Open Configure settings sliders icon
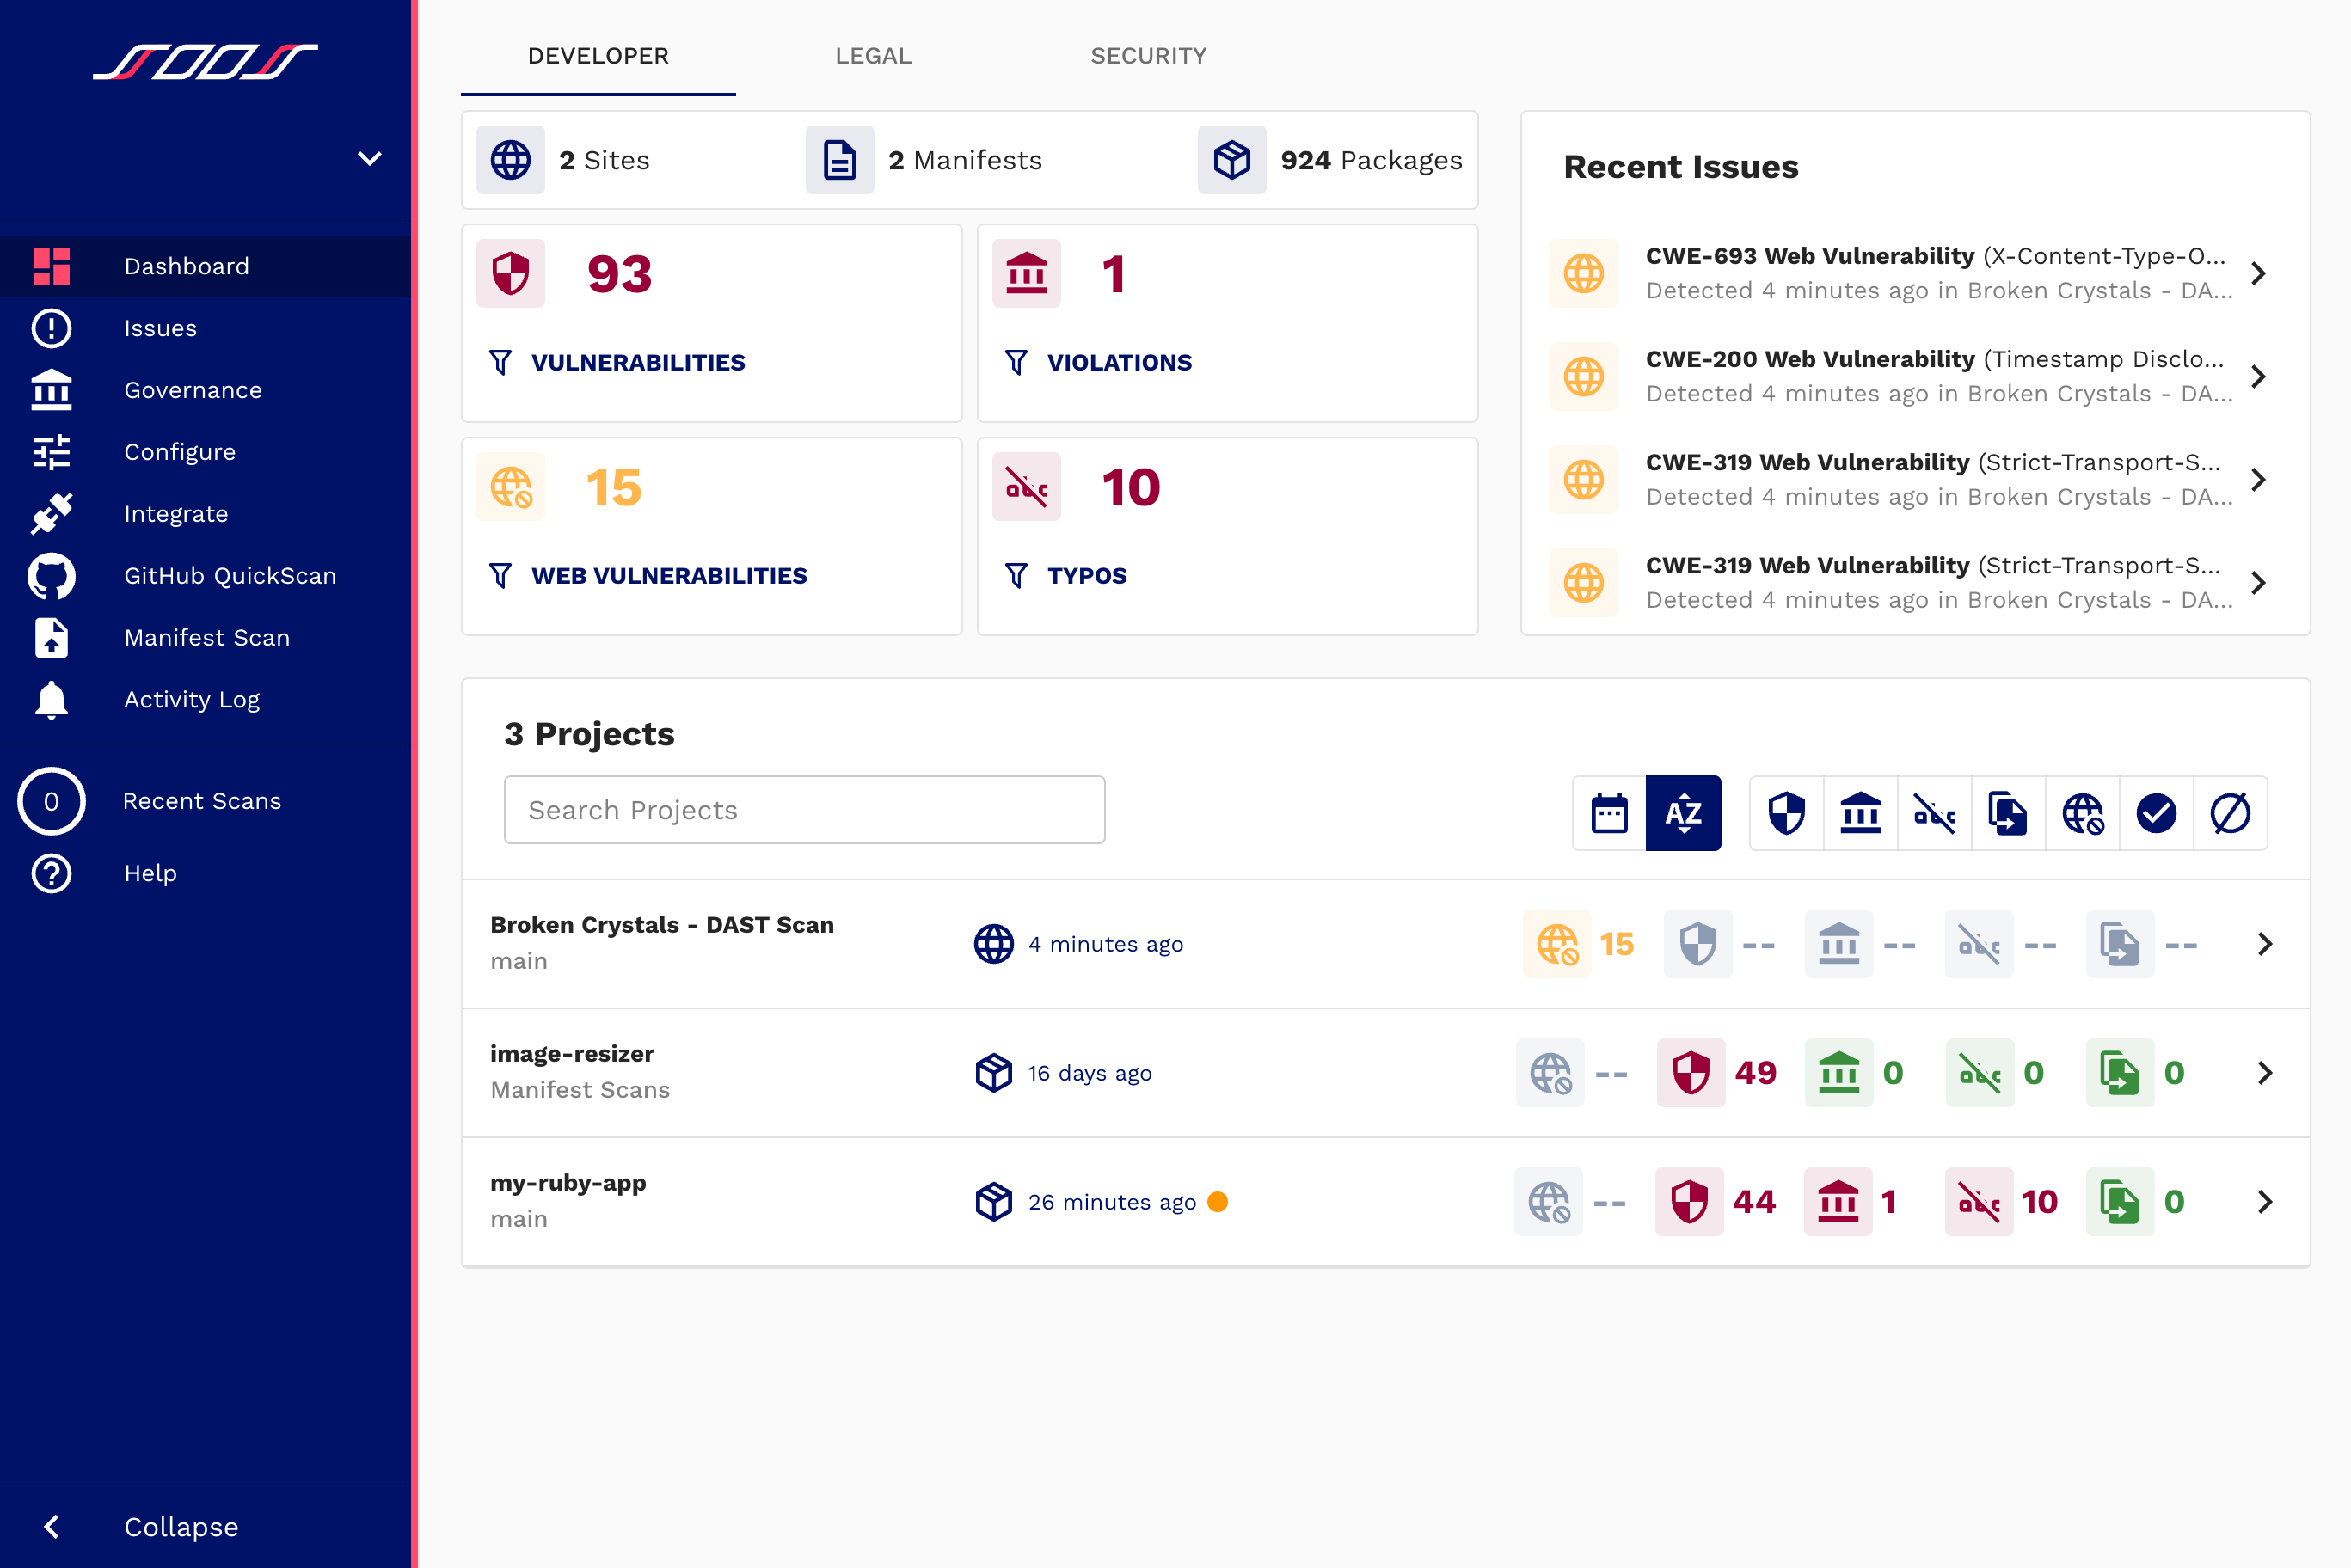The image size is (2351, 1568). point(51,452)
